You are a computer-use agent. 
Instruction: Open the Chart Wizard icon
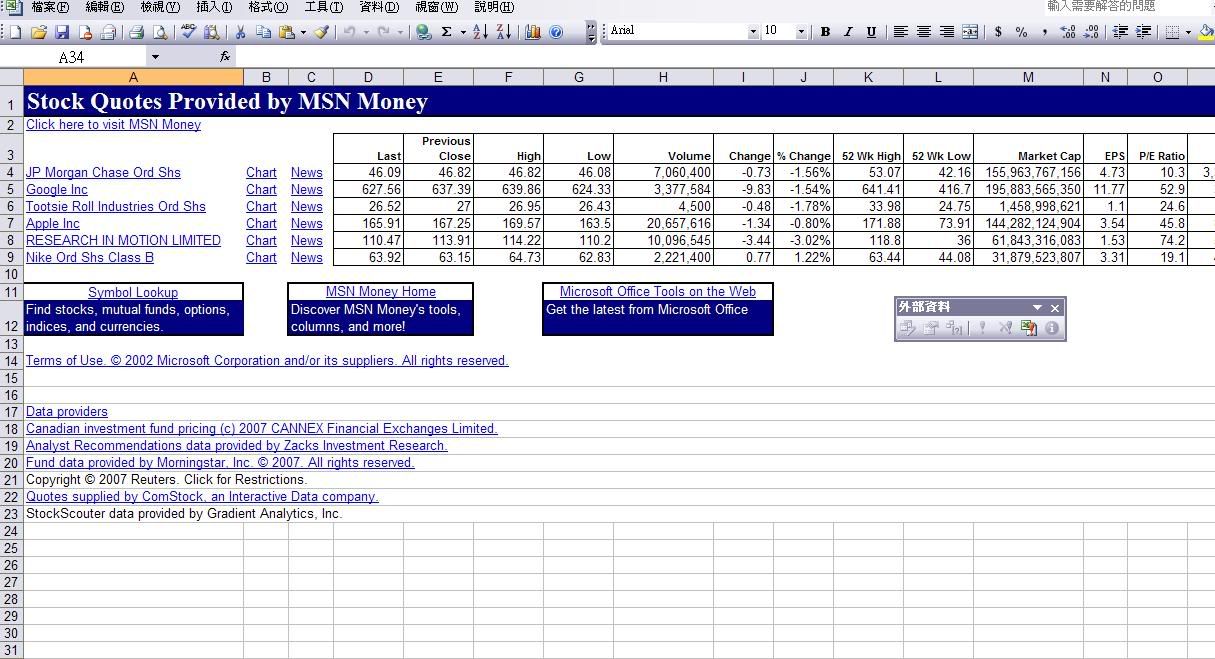[533, 32]
